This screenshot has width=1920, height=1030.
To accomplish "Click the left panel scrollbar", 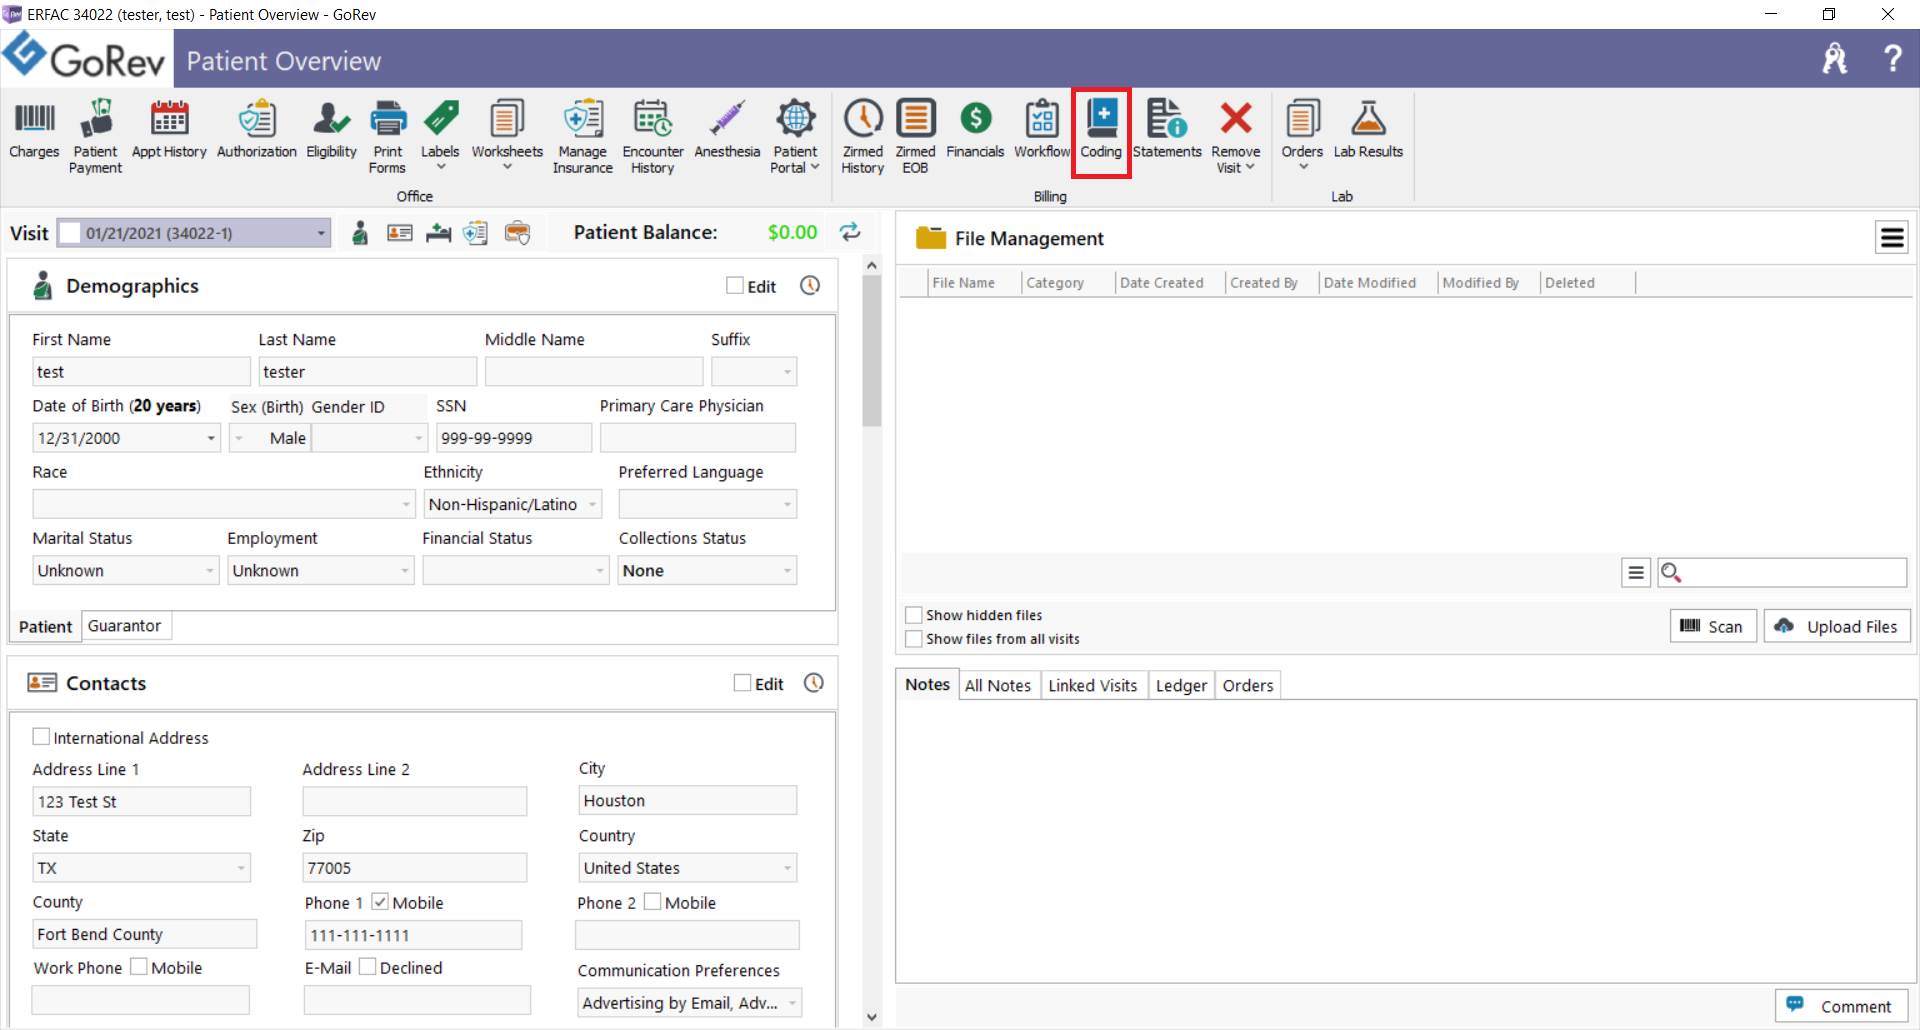I will [872, 350].
